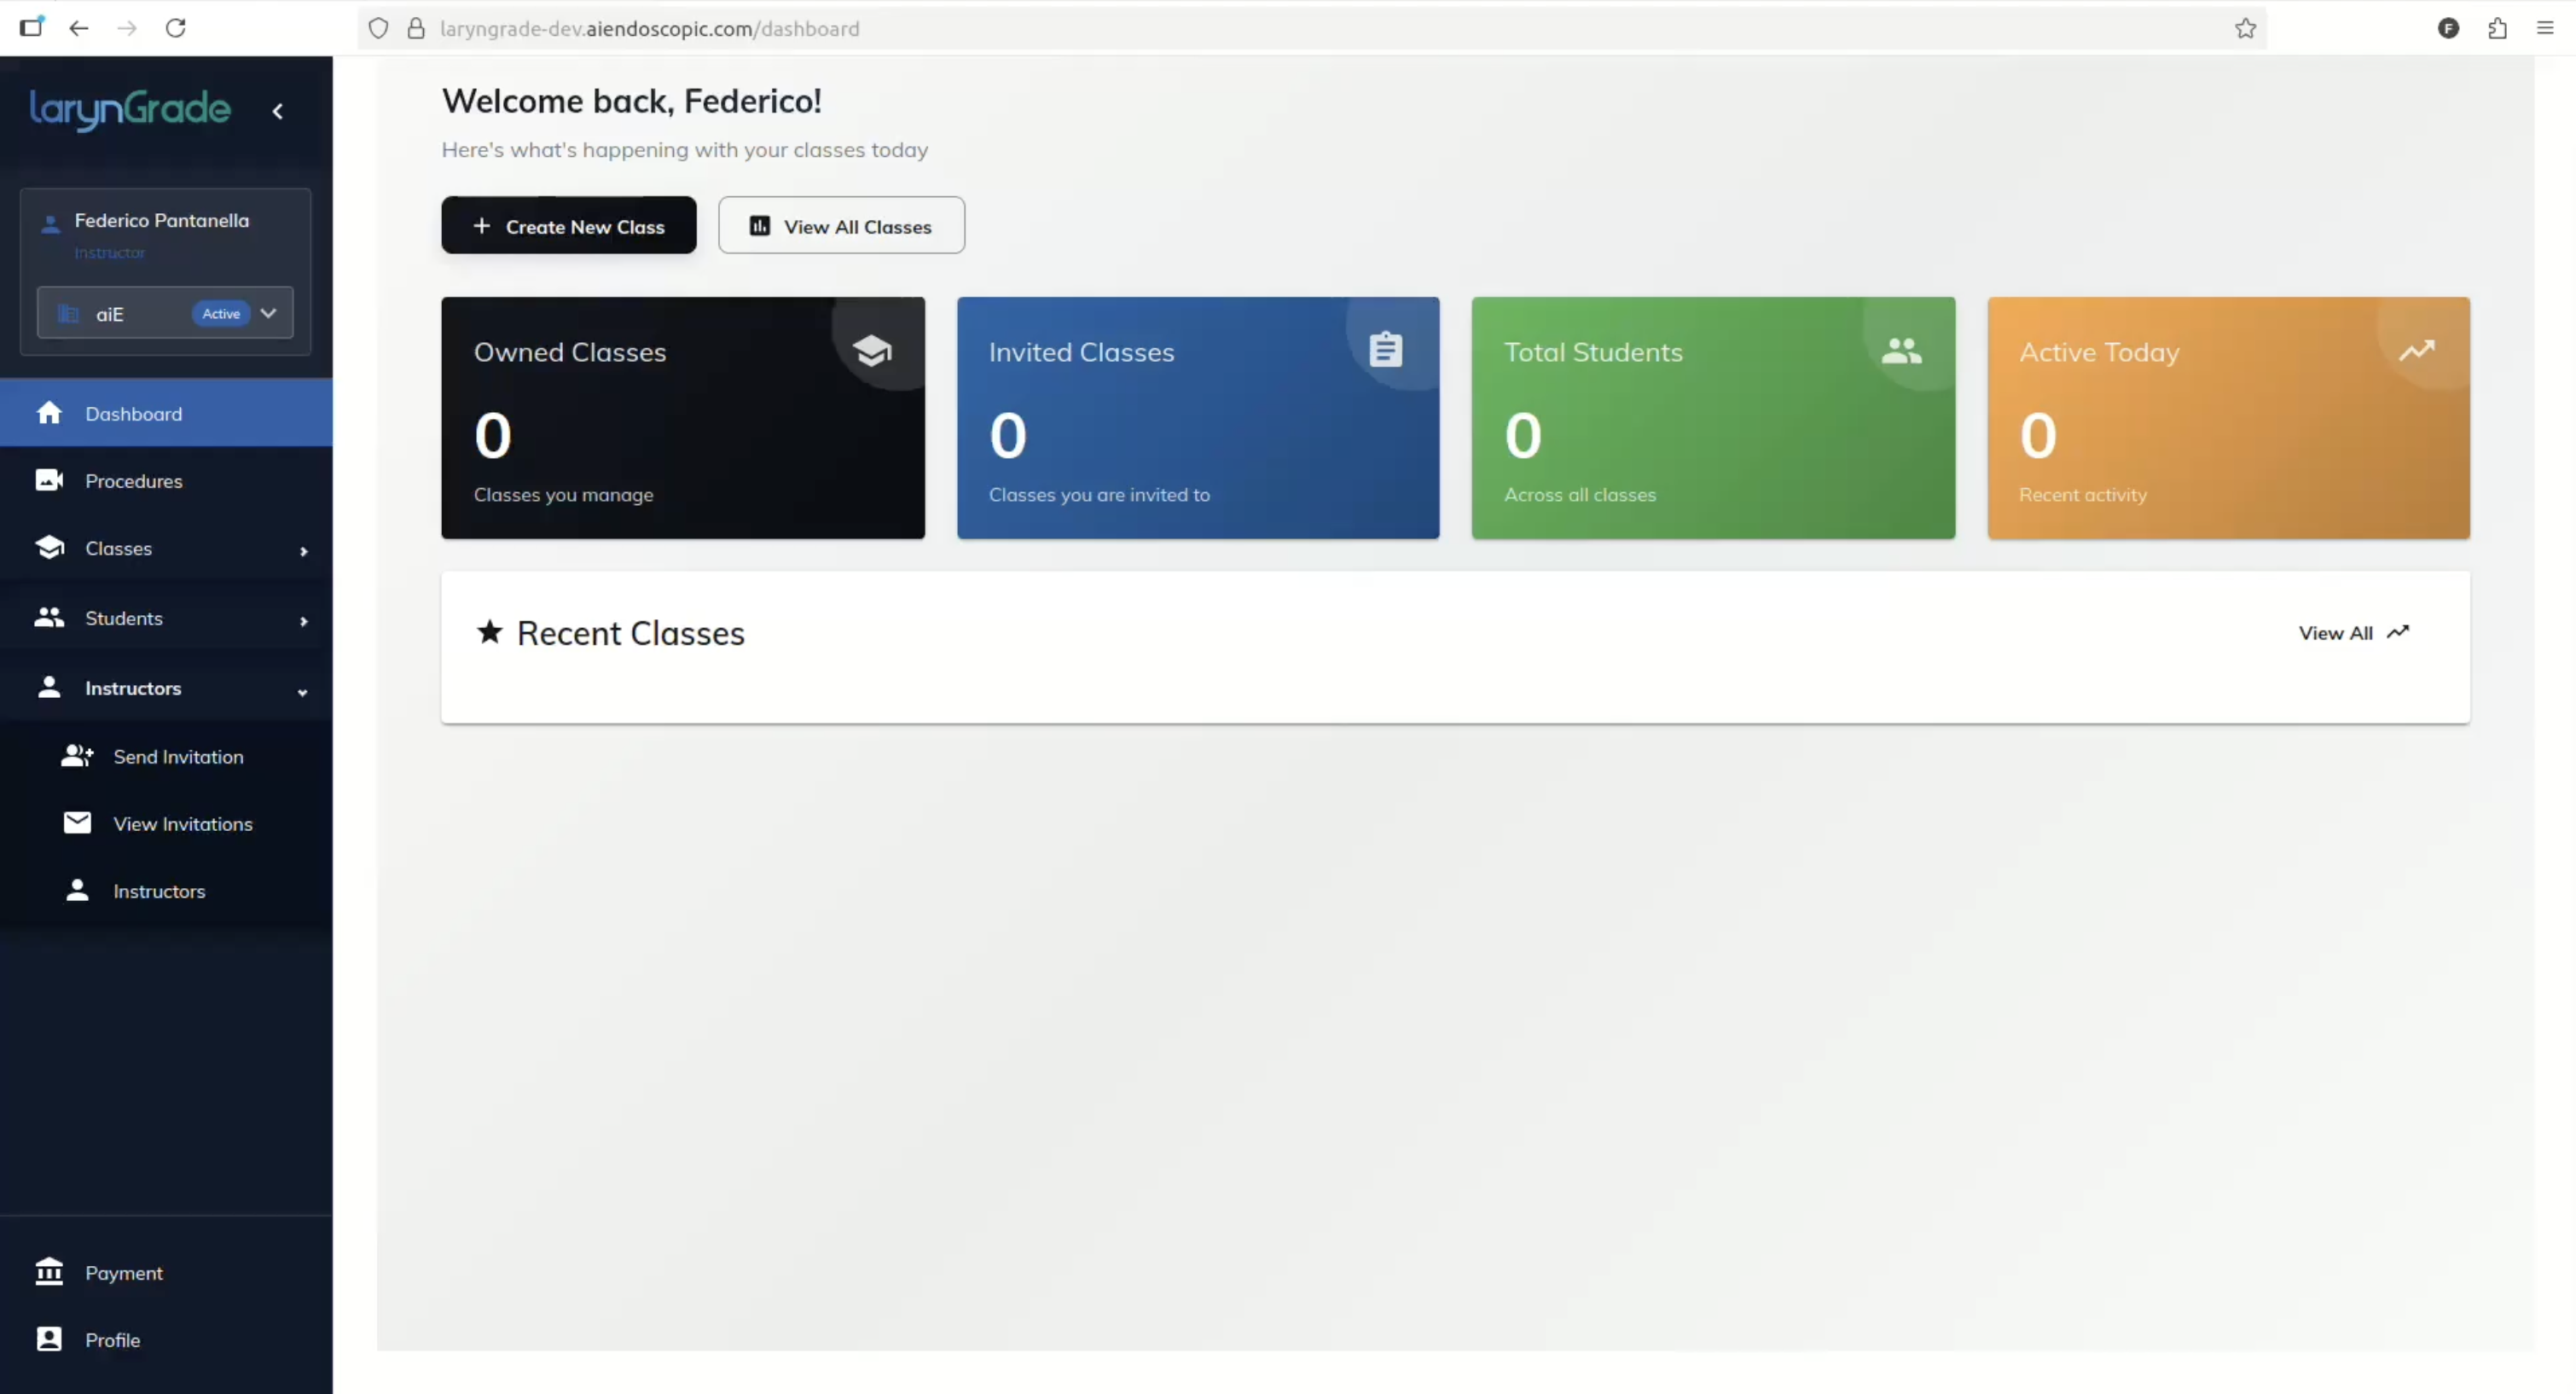
Task: Collapse the sidebar with the chevron arrow
Action: pyautogui.click(x=278, y=111)
